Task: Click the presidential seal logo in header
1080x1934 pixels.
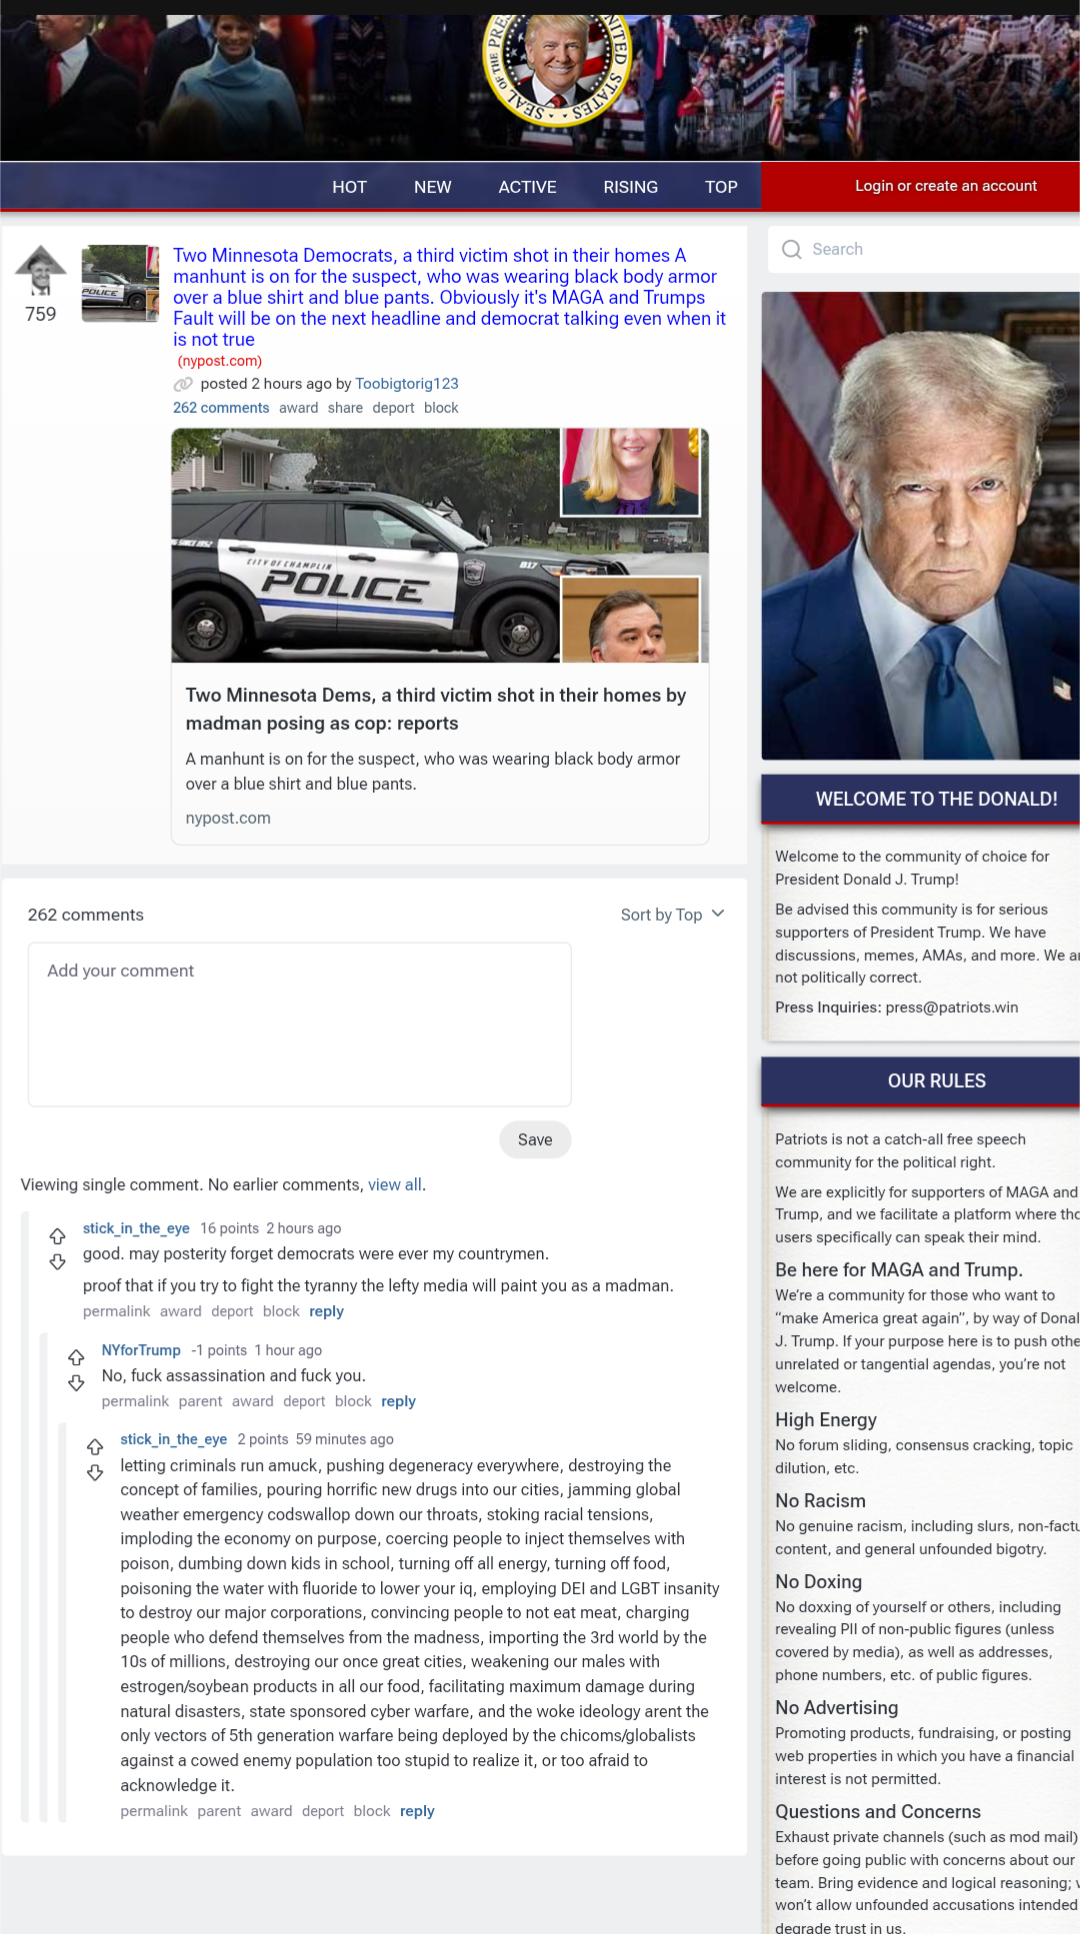Action: (556, 68)
